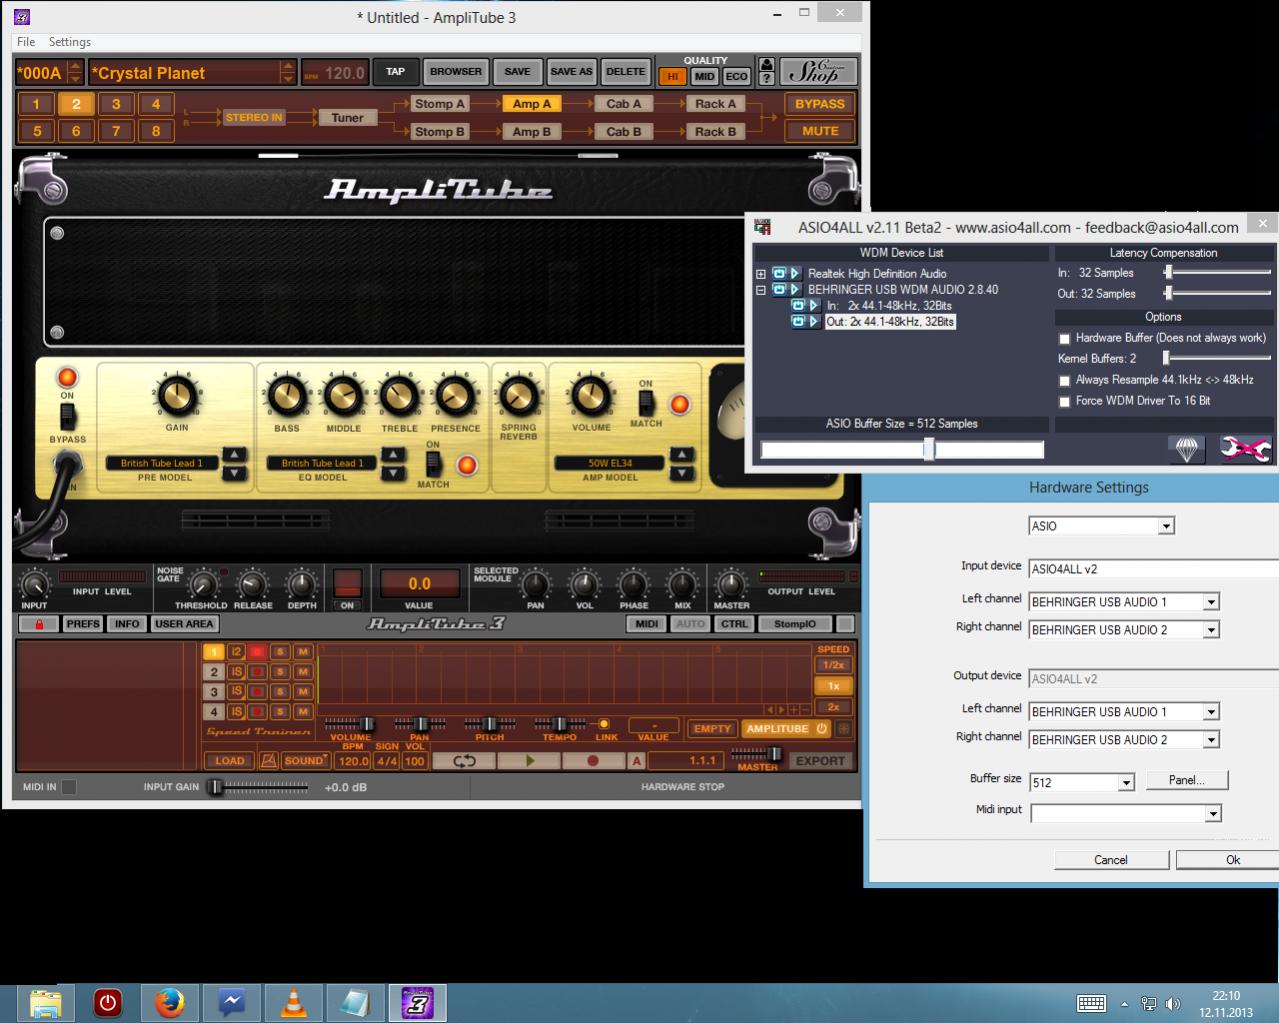The image size is (1279, 1023).
Task: Click the ASIO4ALL parachute icon
Action: click(x=1186, y=450)
